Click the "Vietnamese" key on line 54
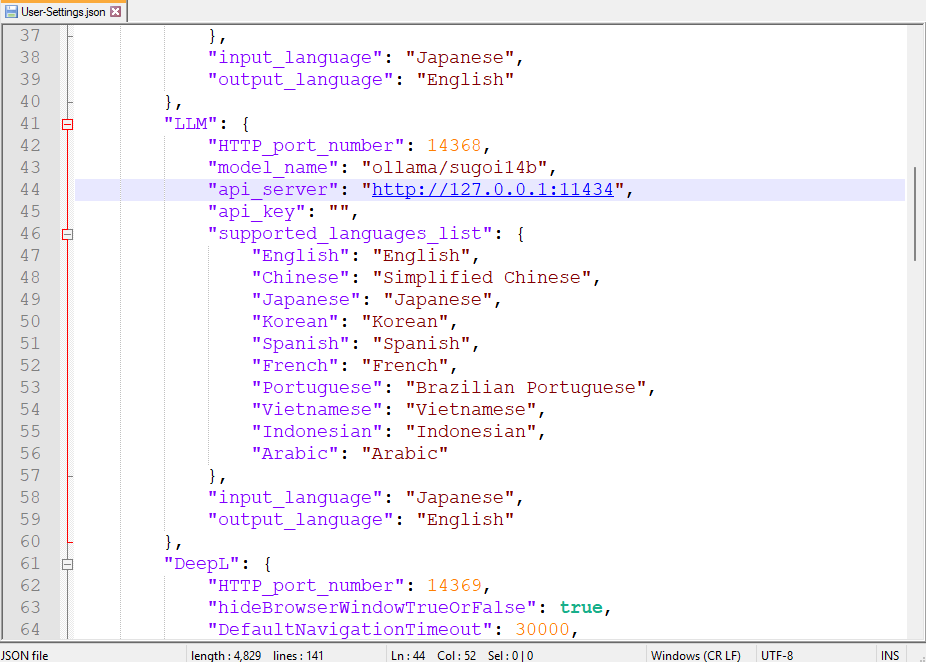The height and width of the screenshot is (662, 926). [317, 409]
